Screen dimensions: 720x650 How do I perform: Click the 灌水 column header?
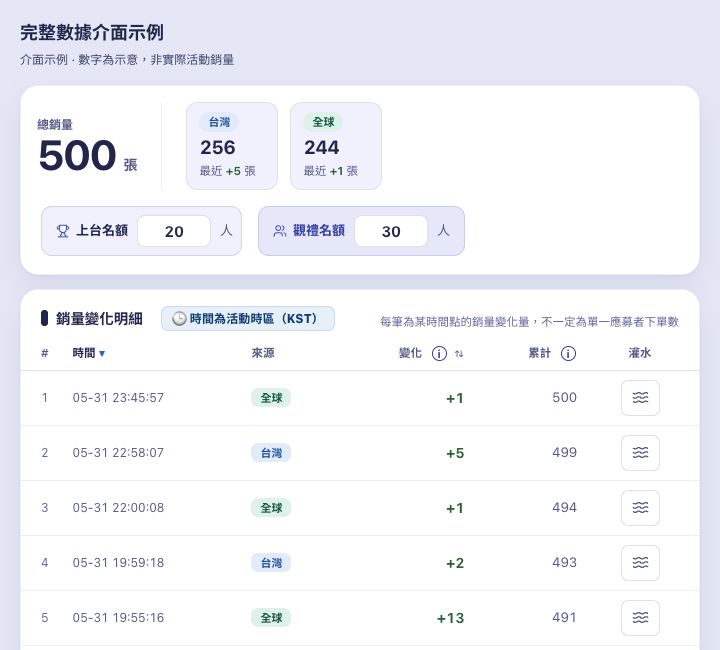pyautogui.click(x=640, y=353)
